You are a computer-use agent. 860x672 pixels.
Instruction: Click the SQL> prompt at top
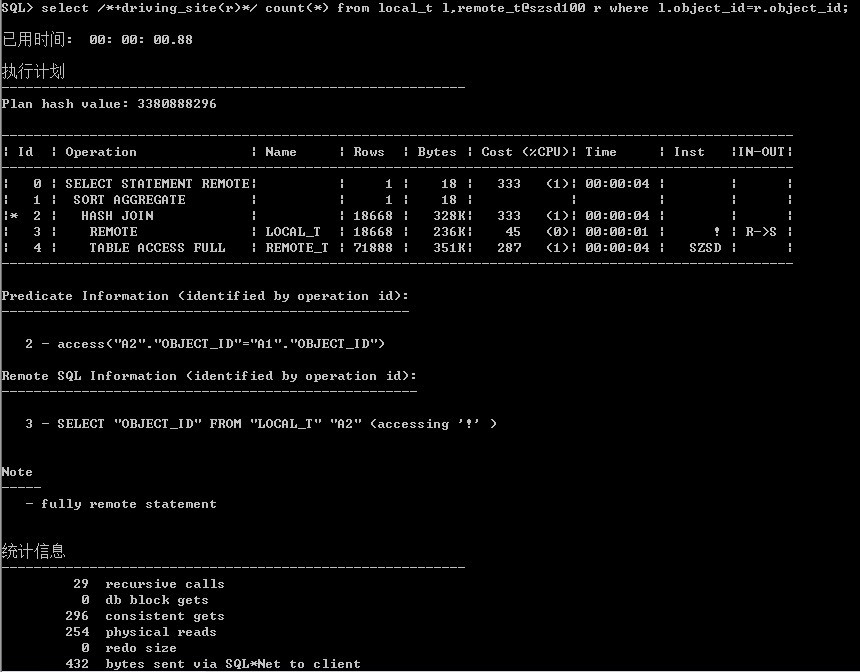coord(18,8)
